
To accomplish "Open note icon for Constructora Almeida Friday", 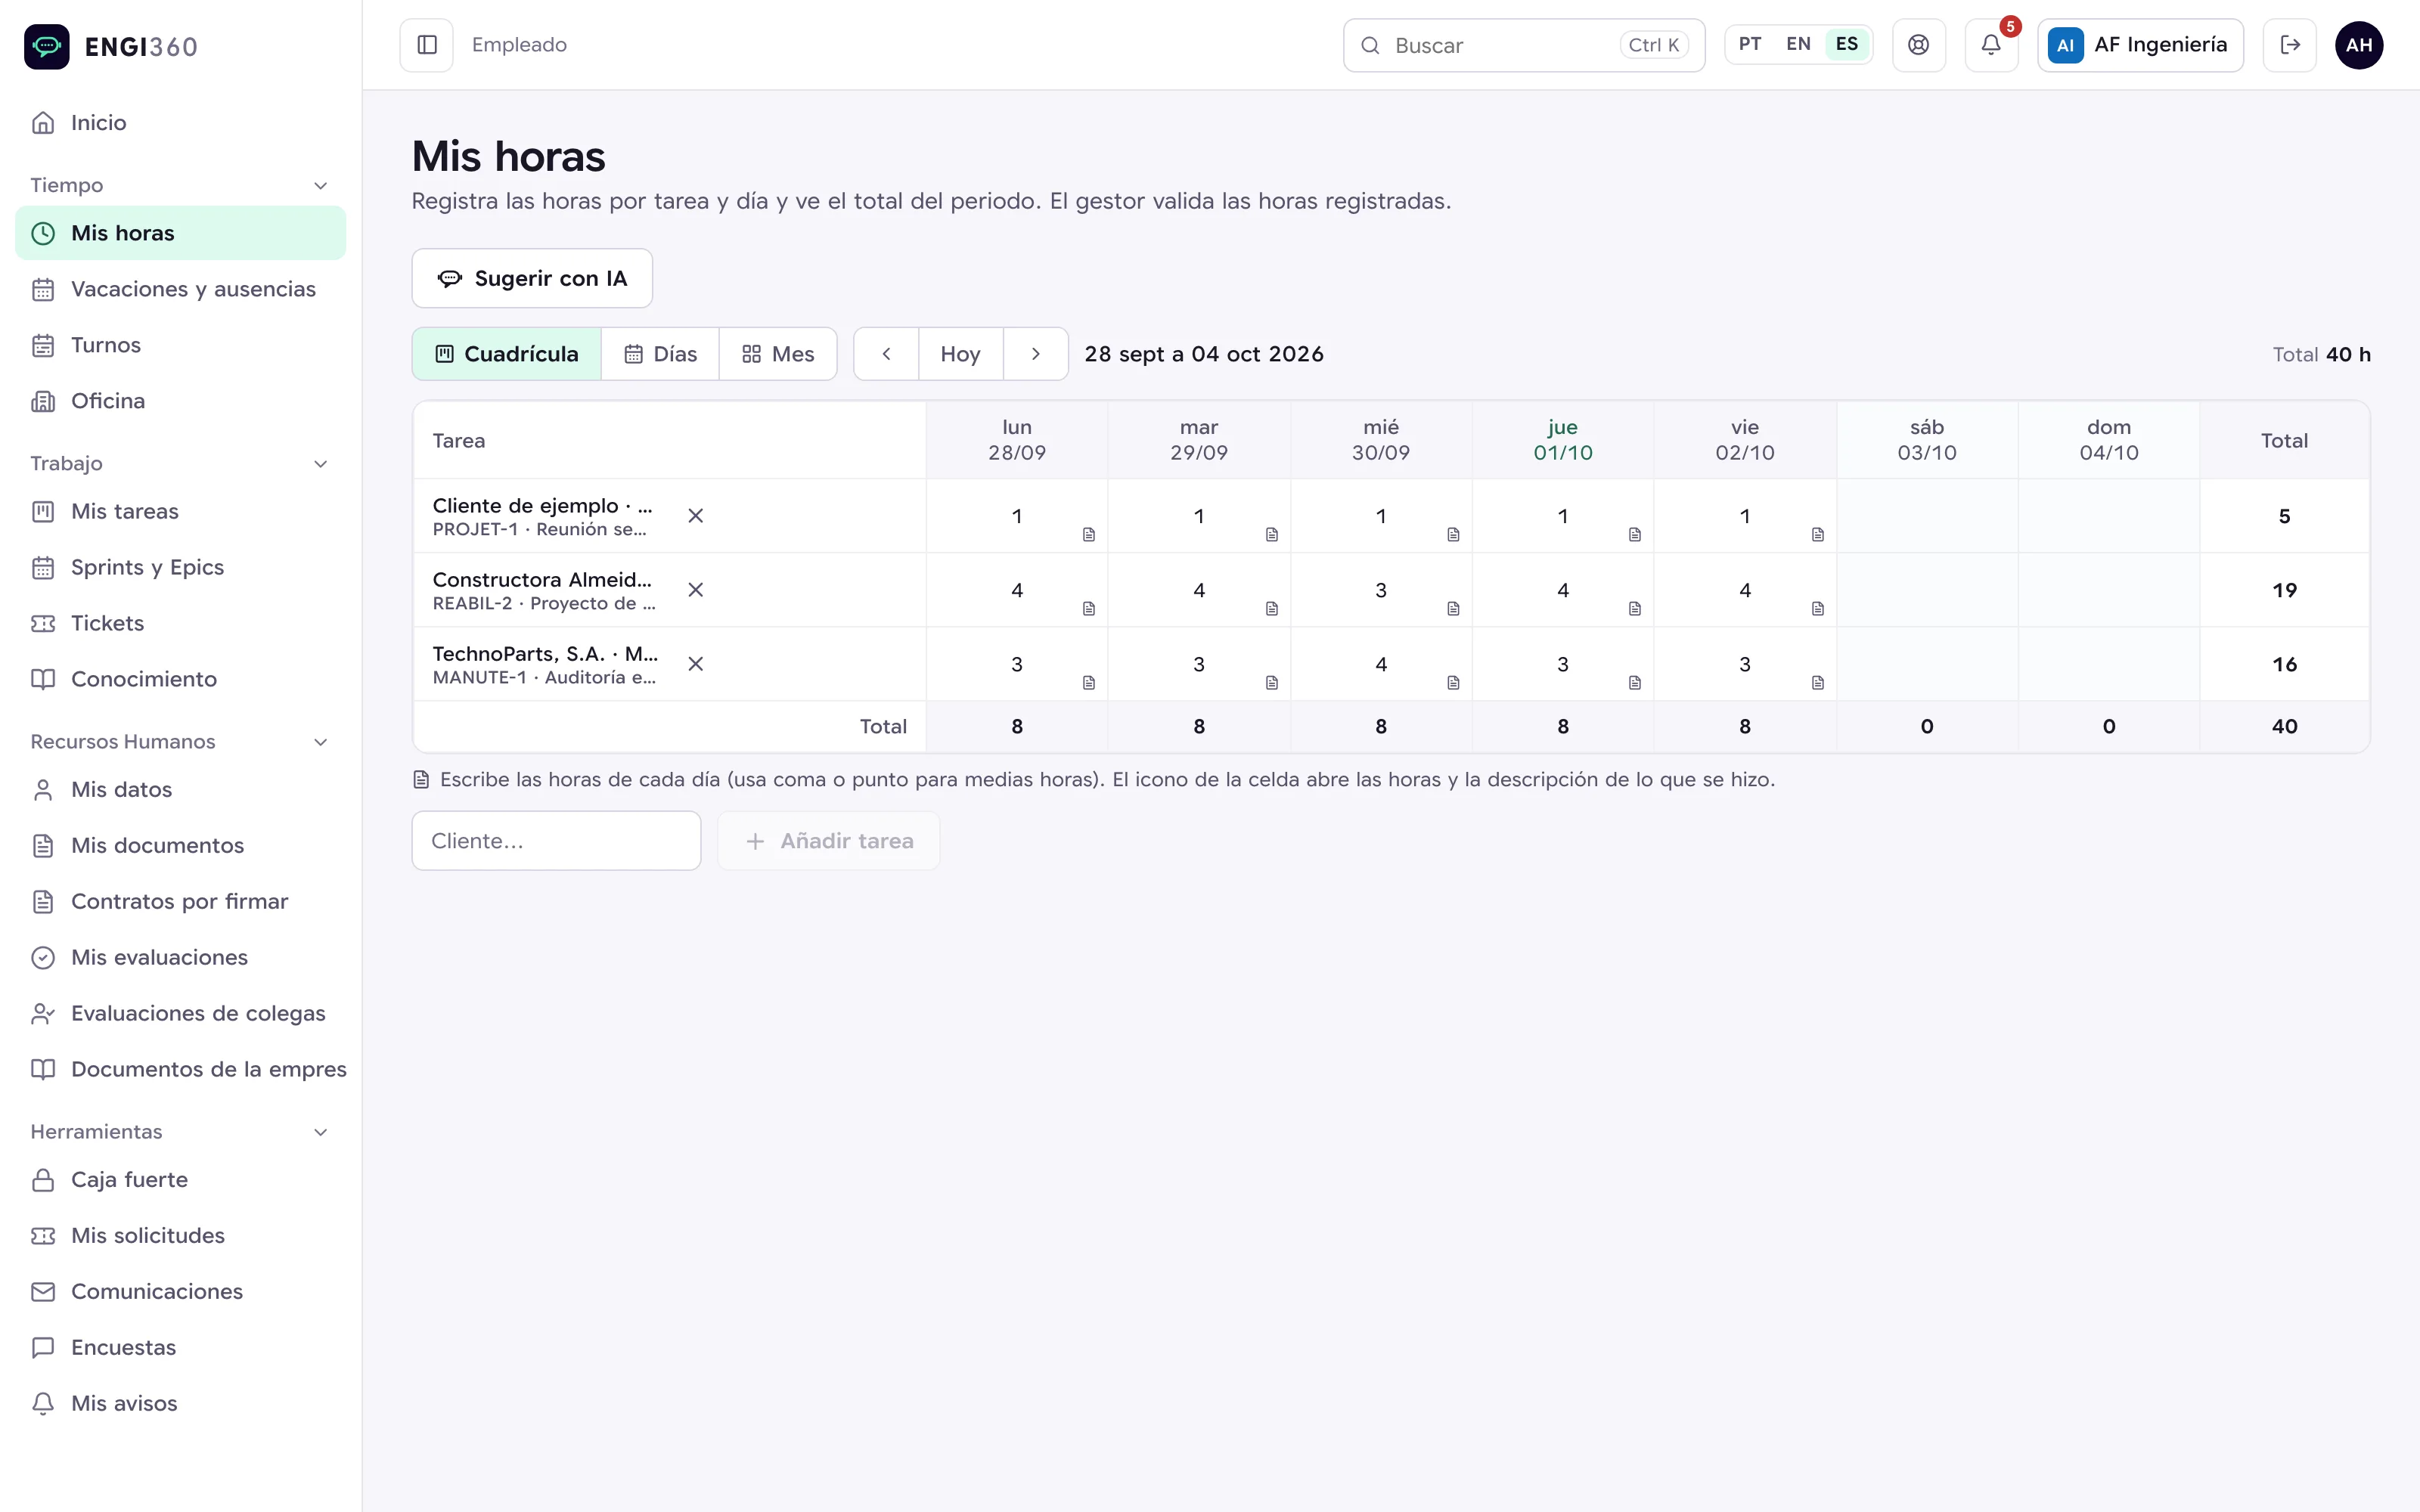I will [1818, 609].
